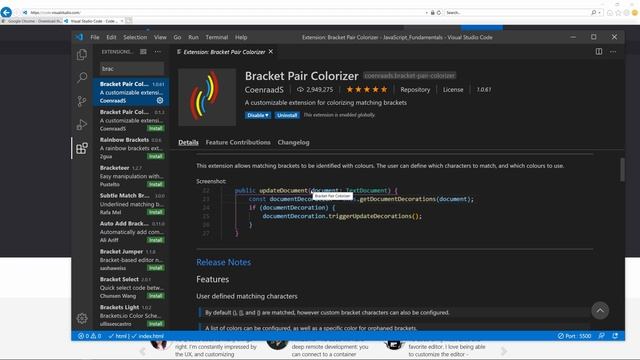Image resolution: width=640 pixels, height=360 pixels.
Task: Click the scroll-to-top round arrow button
Action: point(600,311)
